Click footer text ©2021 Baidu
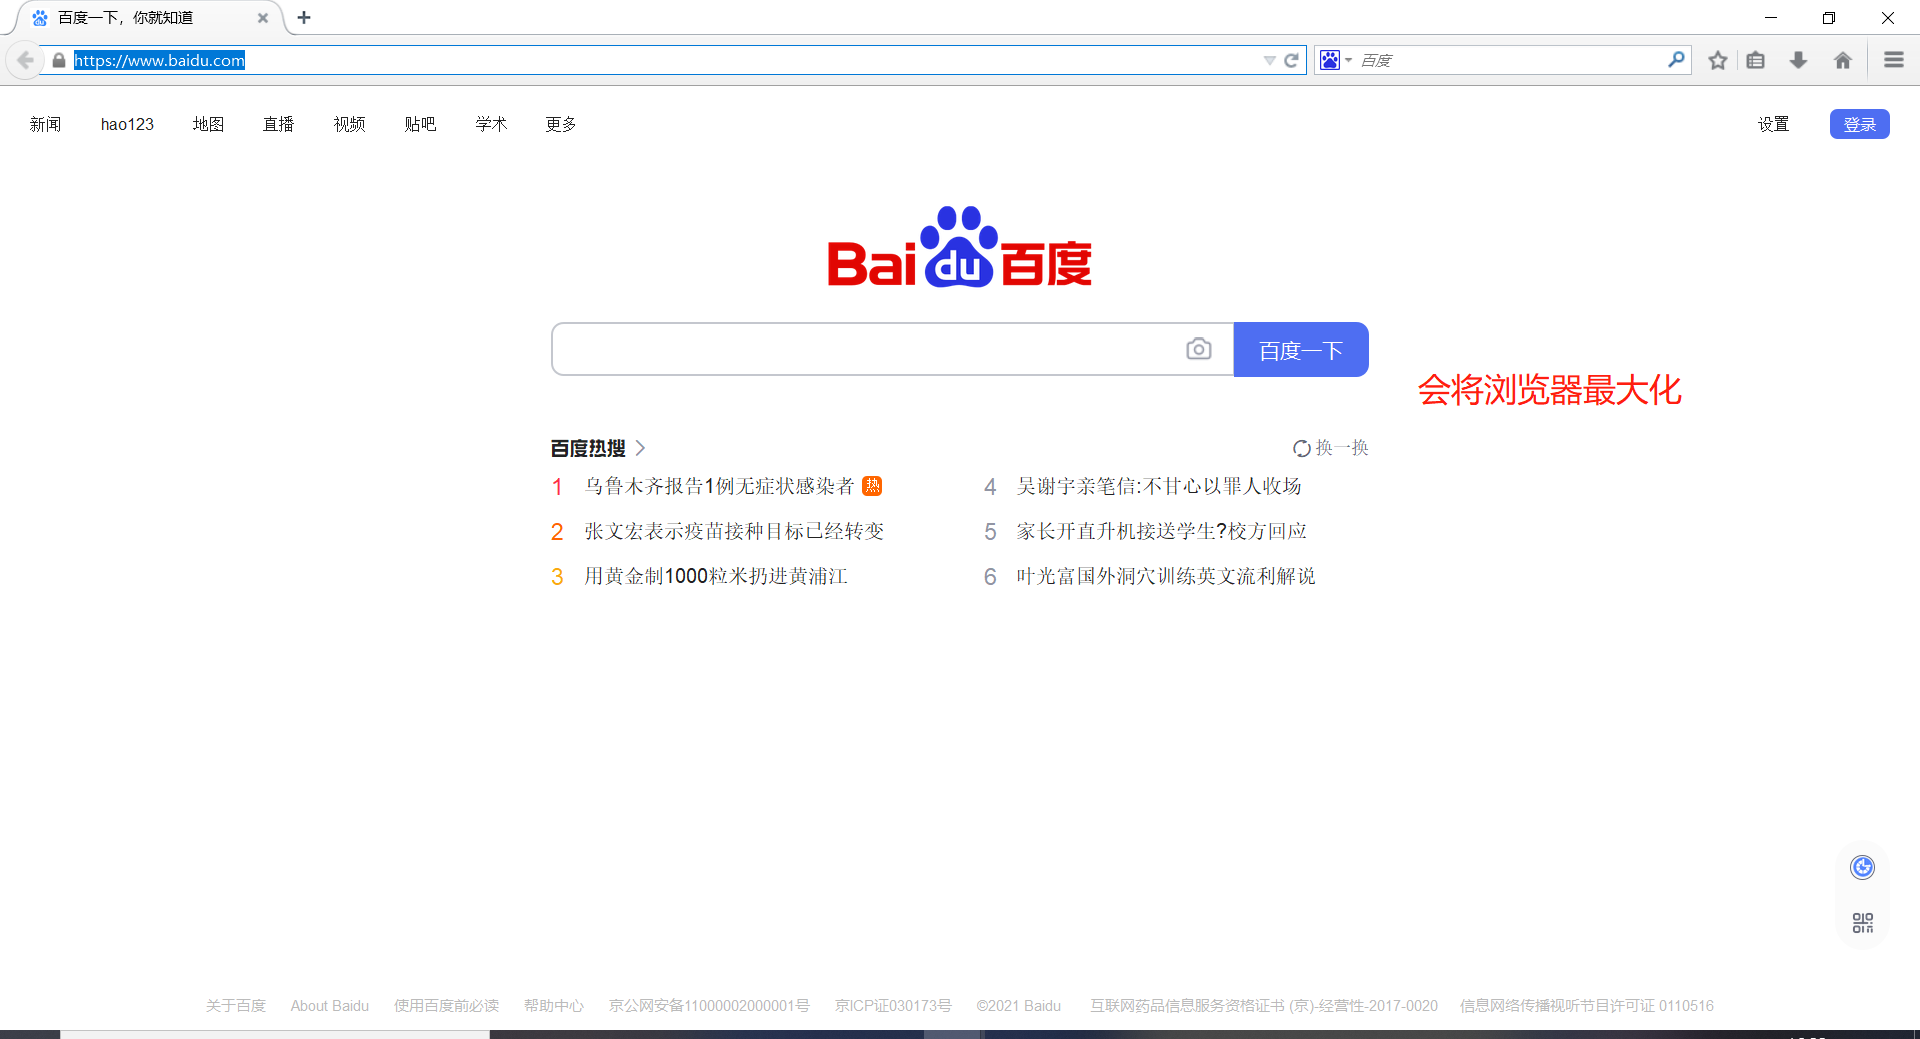The image size is (1920, 1039). click(x=1019, y=1006)
